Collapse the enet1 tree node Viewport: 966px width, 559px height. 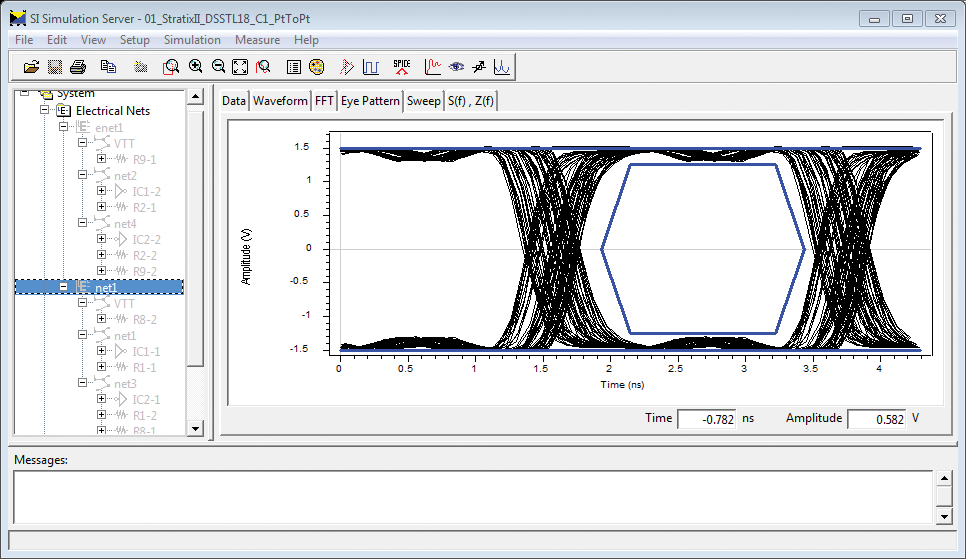point(63,127)
